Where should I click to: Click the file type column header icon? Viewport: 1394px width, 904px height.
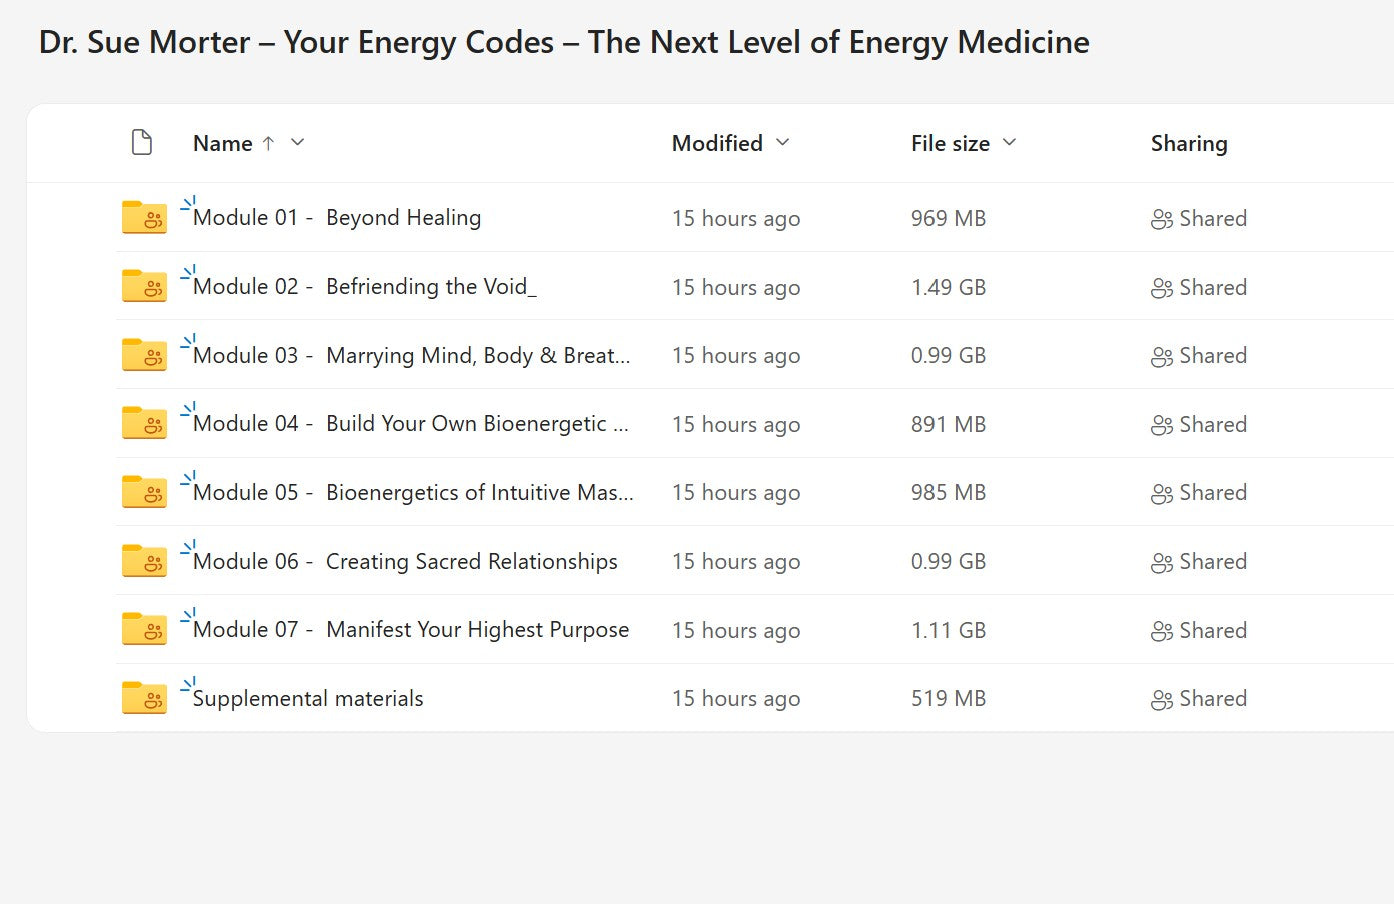142,143
